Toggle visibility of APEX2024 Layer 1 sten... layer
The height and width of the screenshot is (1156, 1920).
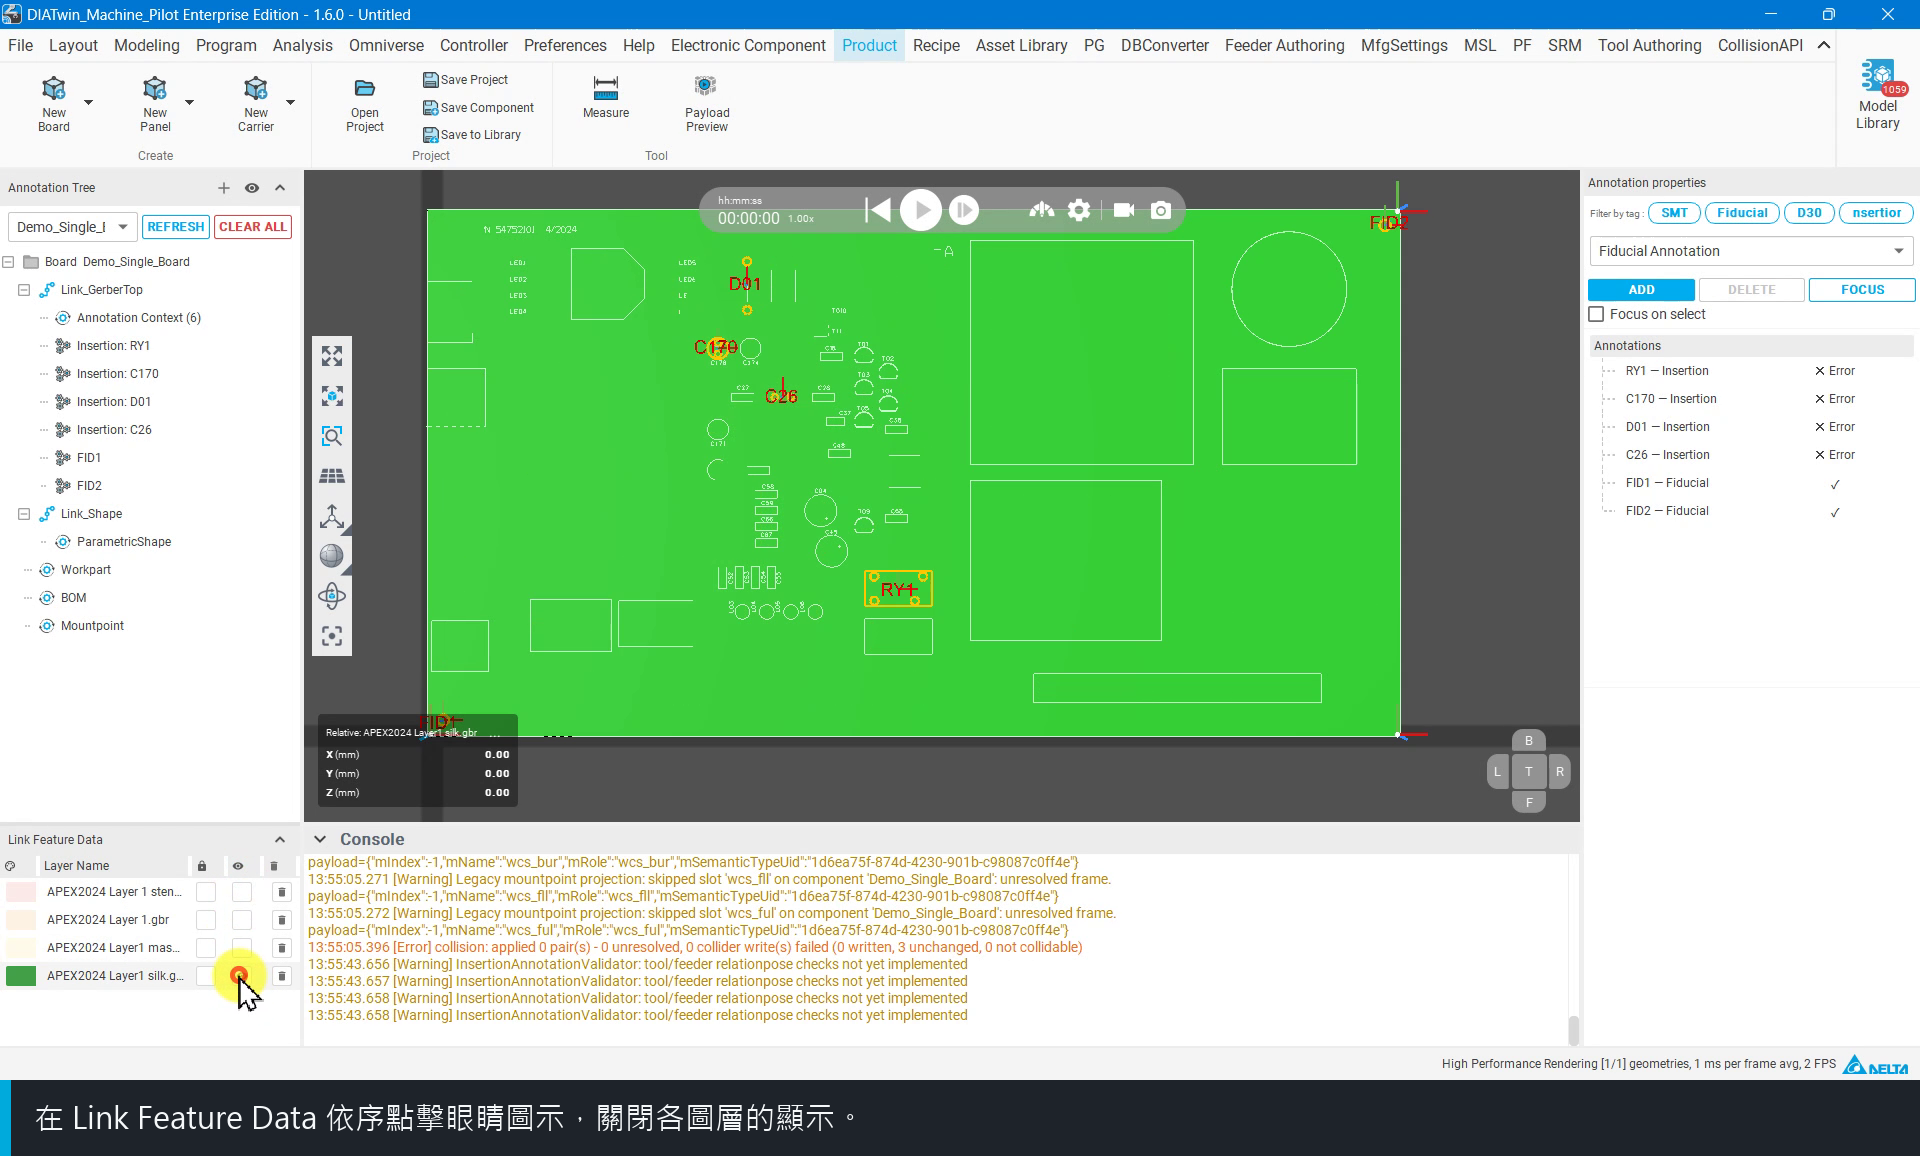pos(242,892)
